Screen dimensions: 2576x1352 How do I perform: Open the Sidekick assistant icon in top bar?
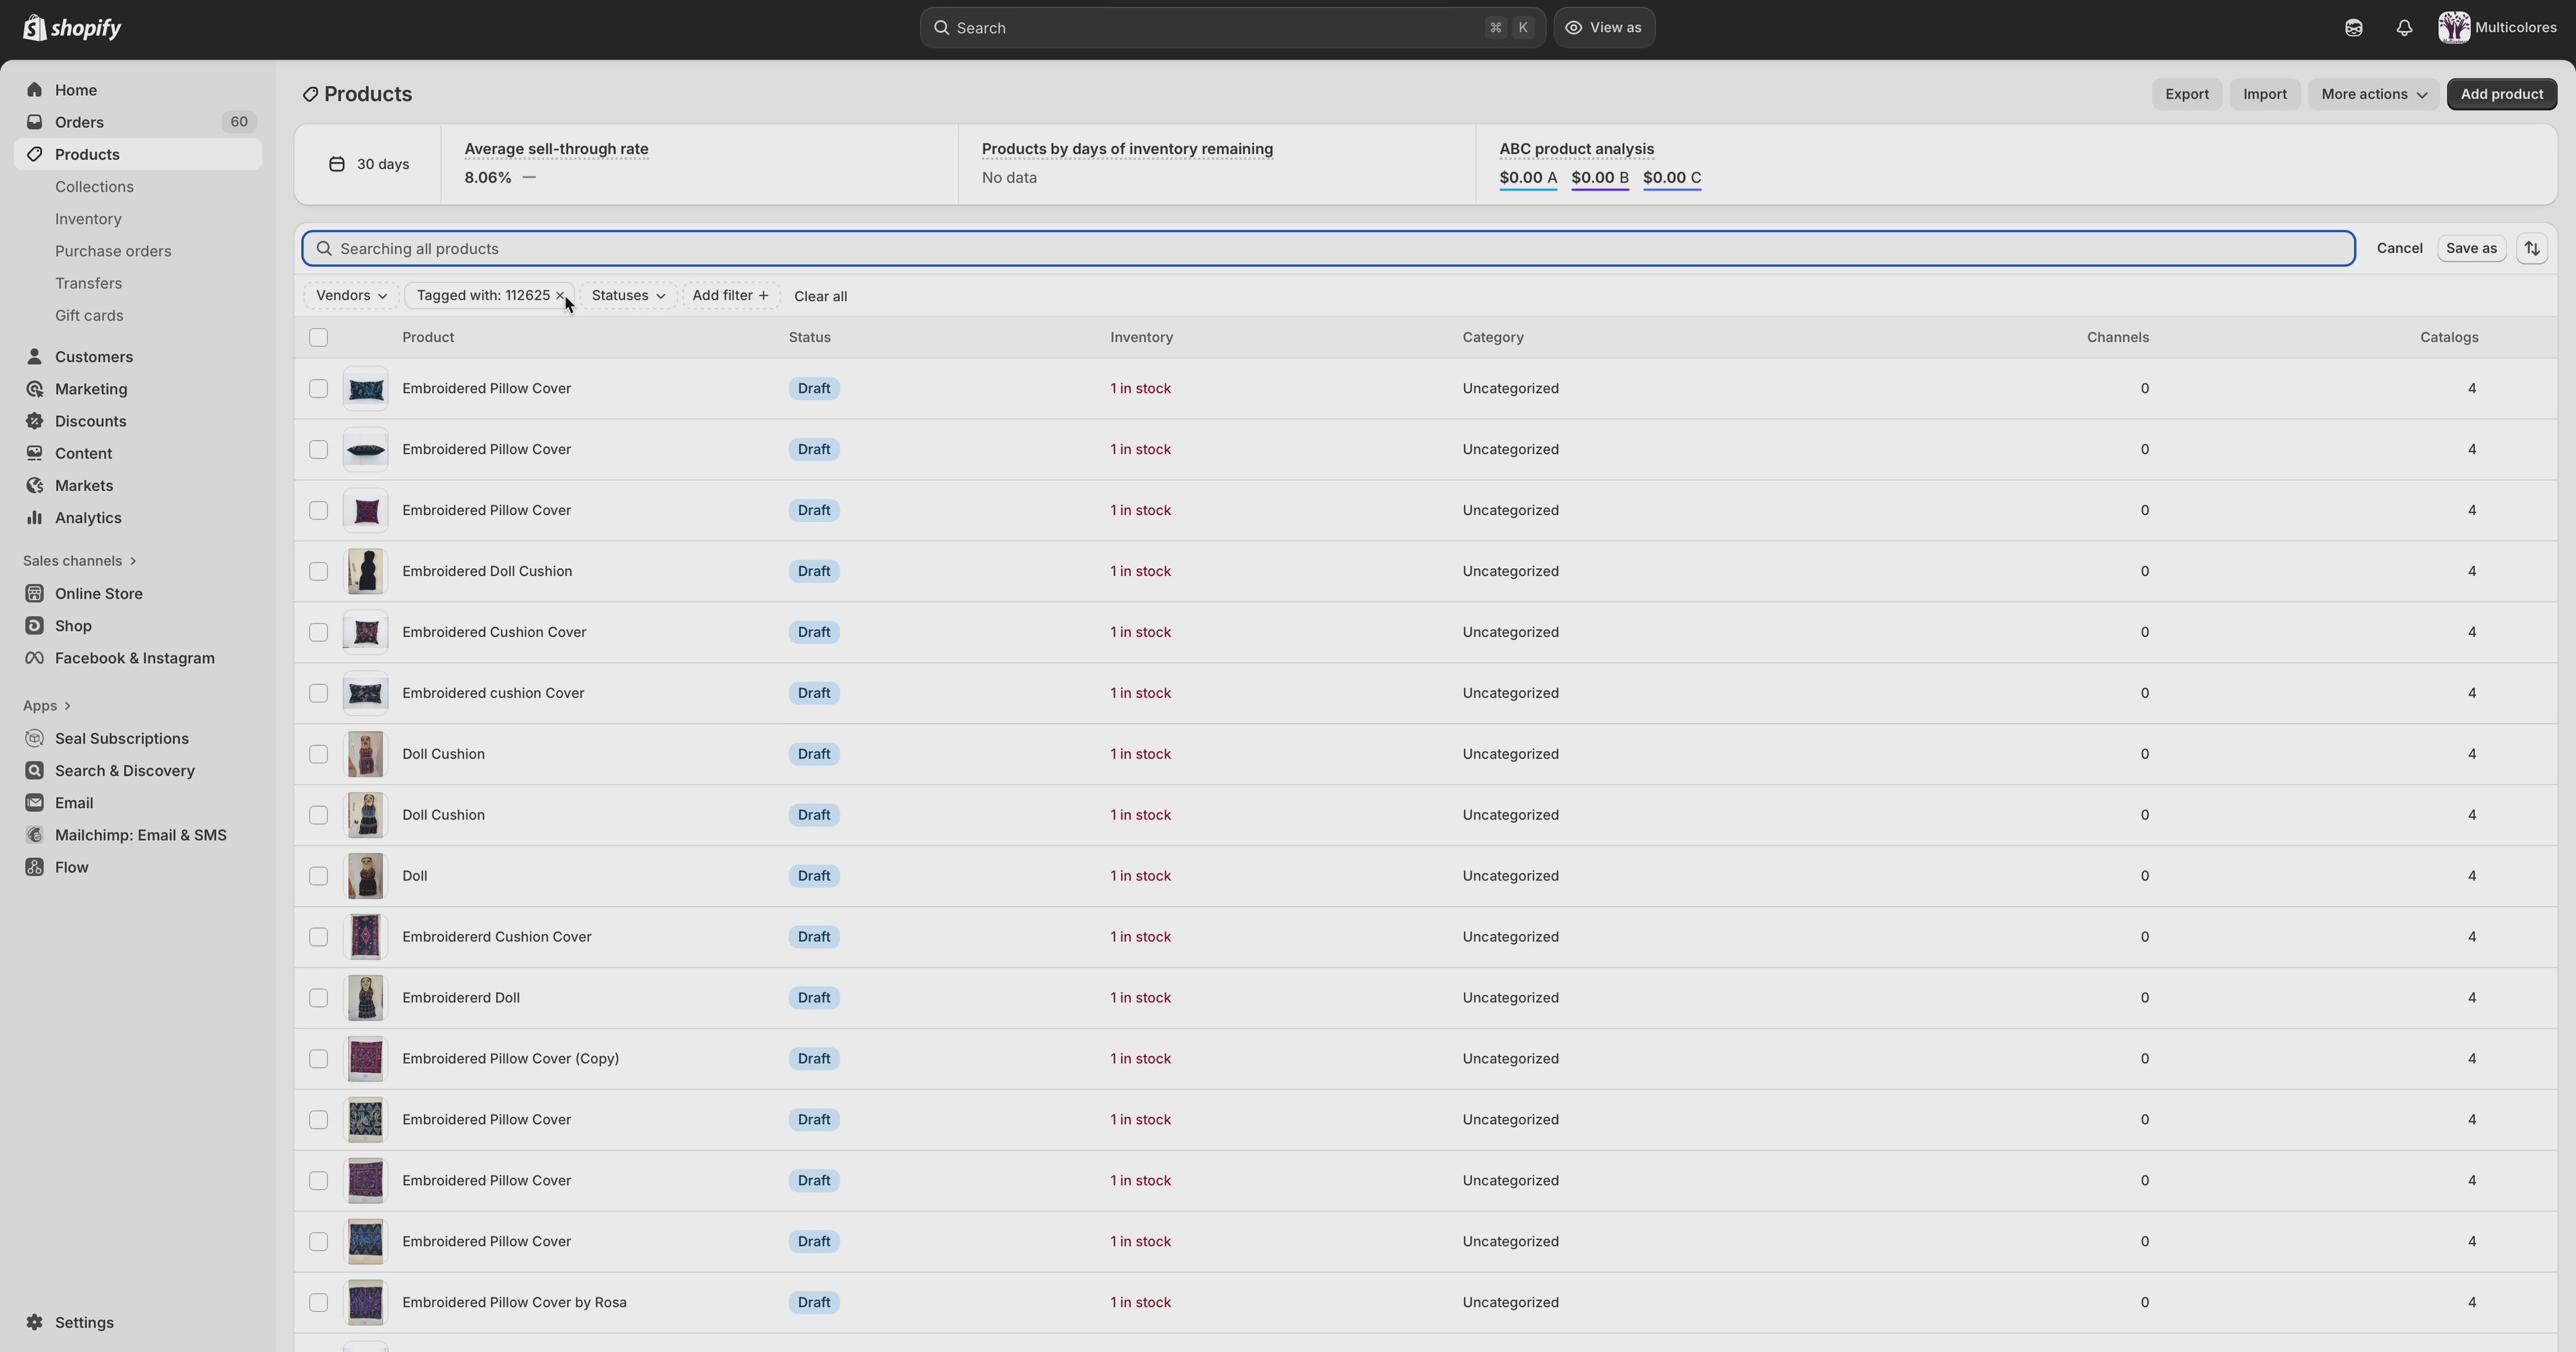(x=2353, y=28)
